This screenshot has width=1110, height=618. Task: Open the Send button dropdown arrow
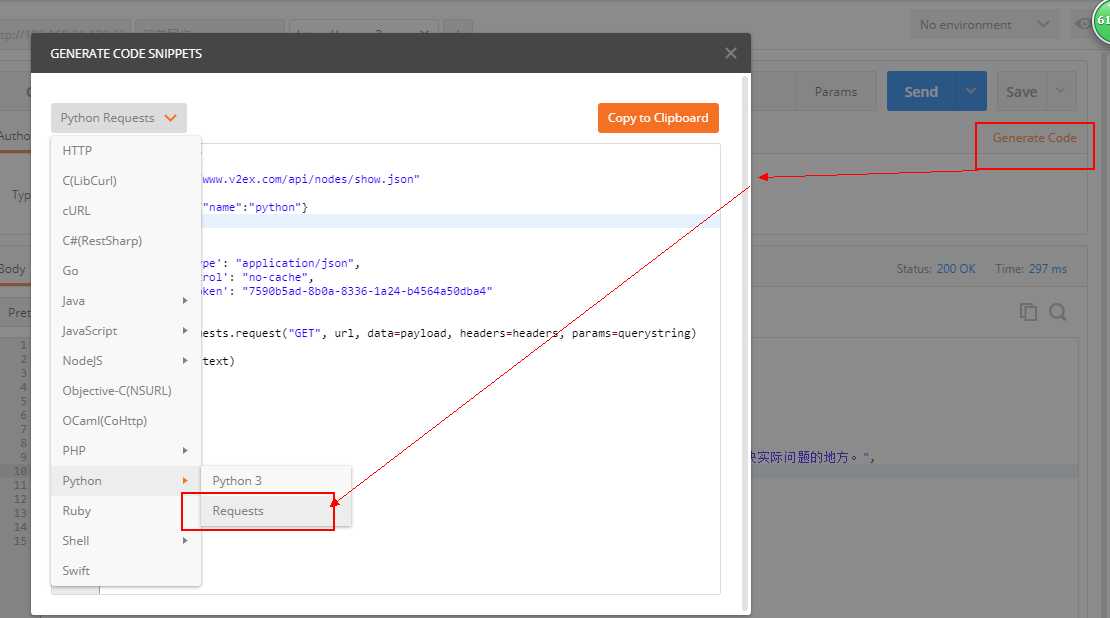click(971, 91)
